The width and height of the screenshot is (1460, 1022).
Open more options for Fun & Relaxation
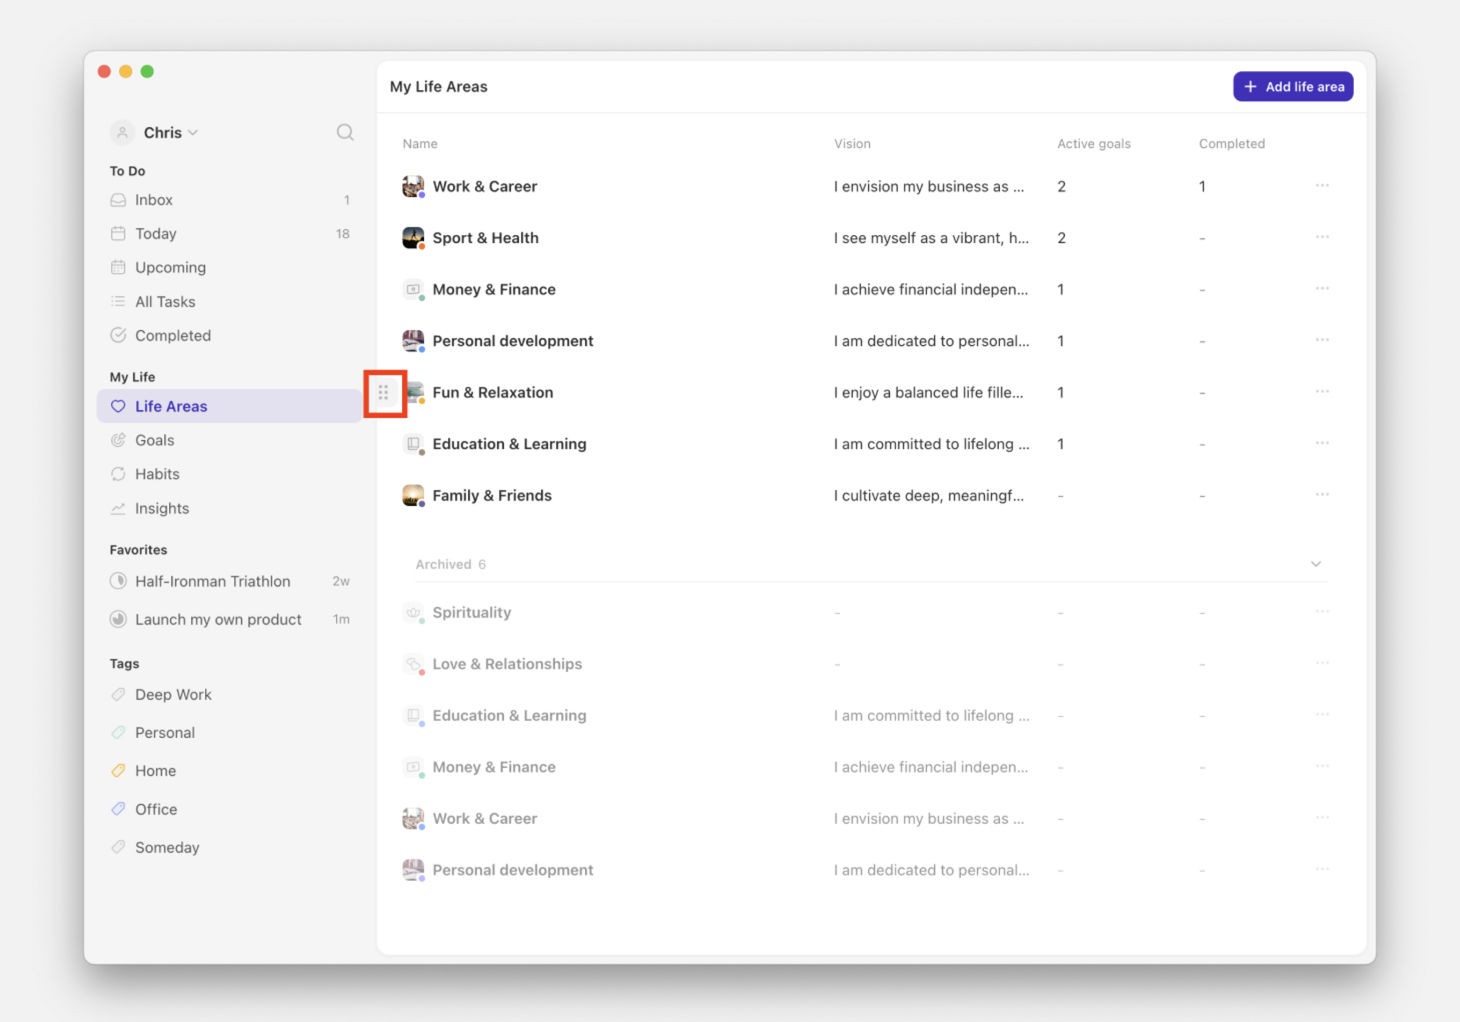click(x=1322, y=392)
